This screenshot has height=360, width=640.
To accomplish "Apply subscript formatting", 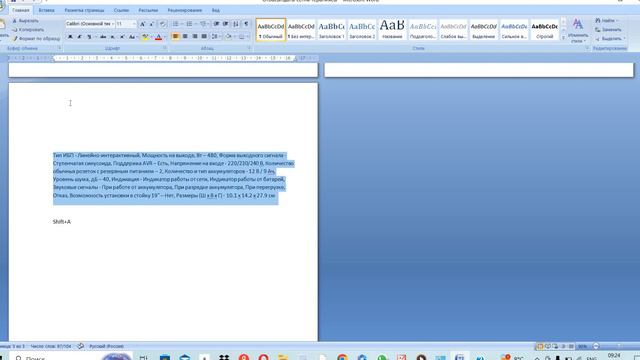I will 113,37.
